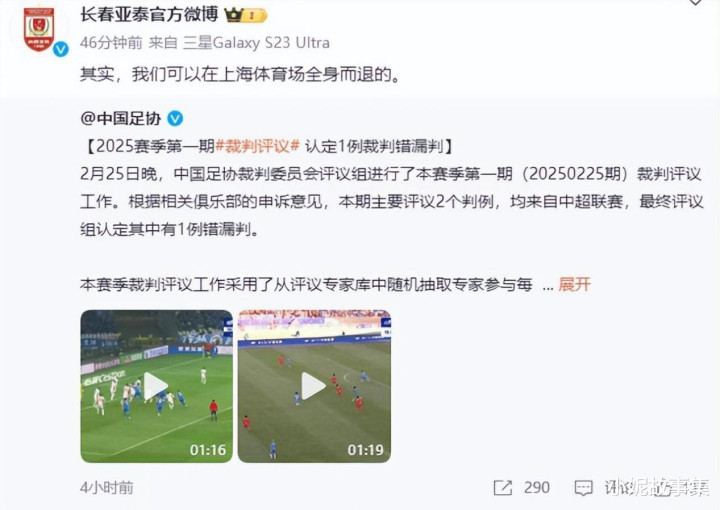
Task: Open the chevron menu at top right
Action: (x=695, y=2)
